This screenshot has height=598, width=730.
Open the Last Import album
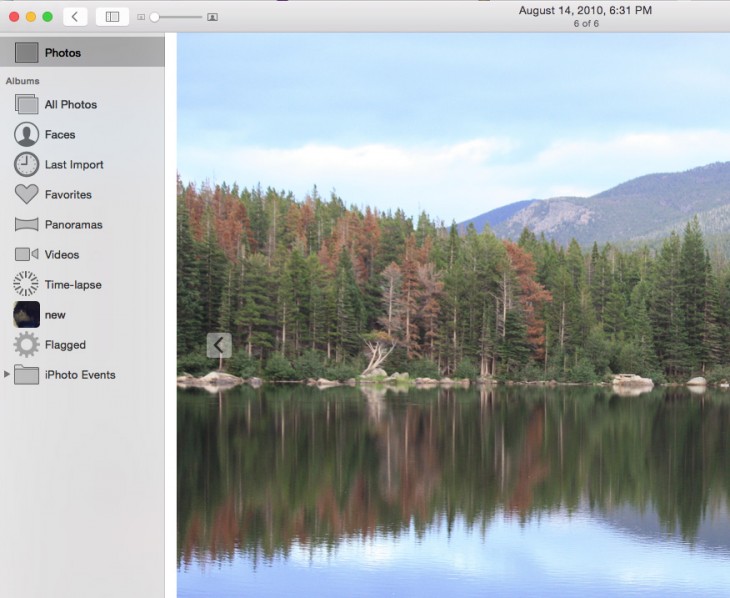[82, 164]
